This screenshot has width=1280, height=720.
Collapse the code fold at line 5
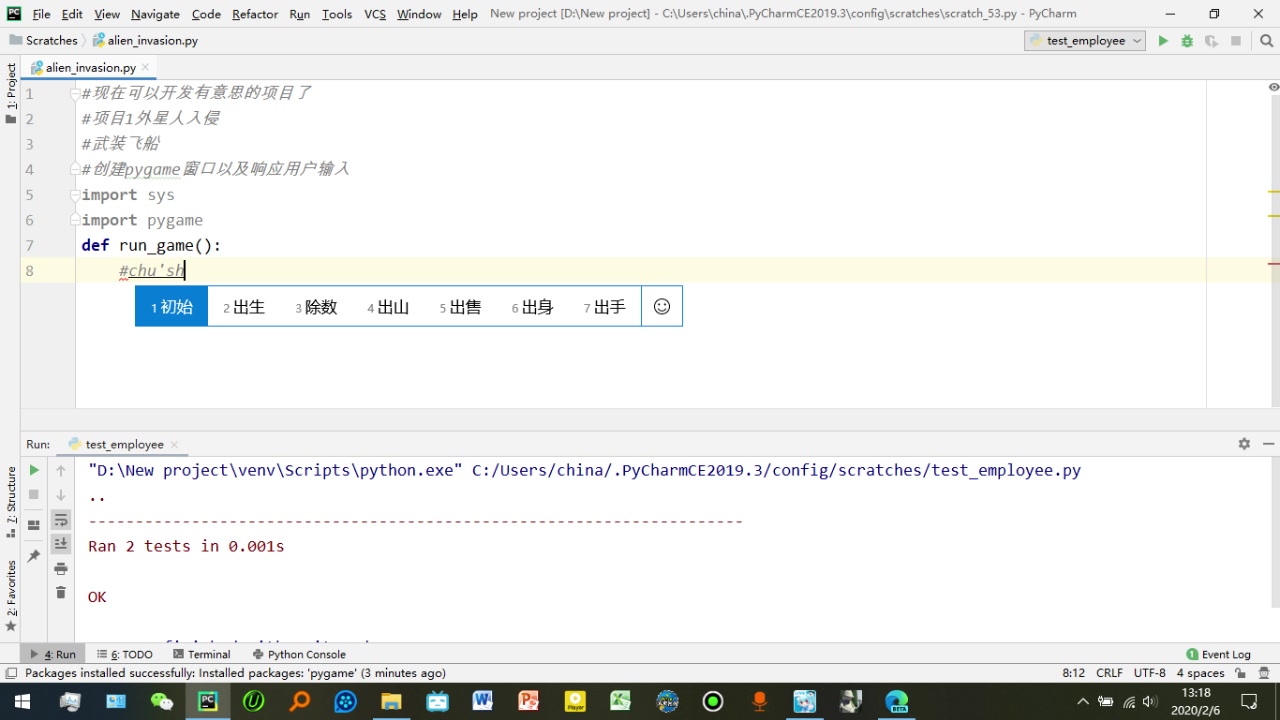(74, 195)
